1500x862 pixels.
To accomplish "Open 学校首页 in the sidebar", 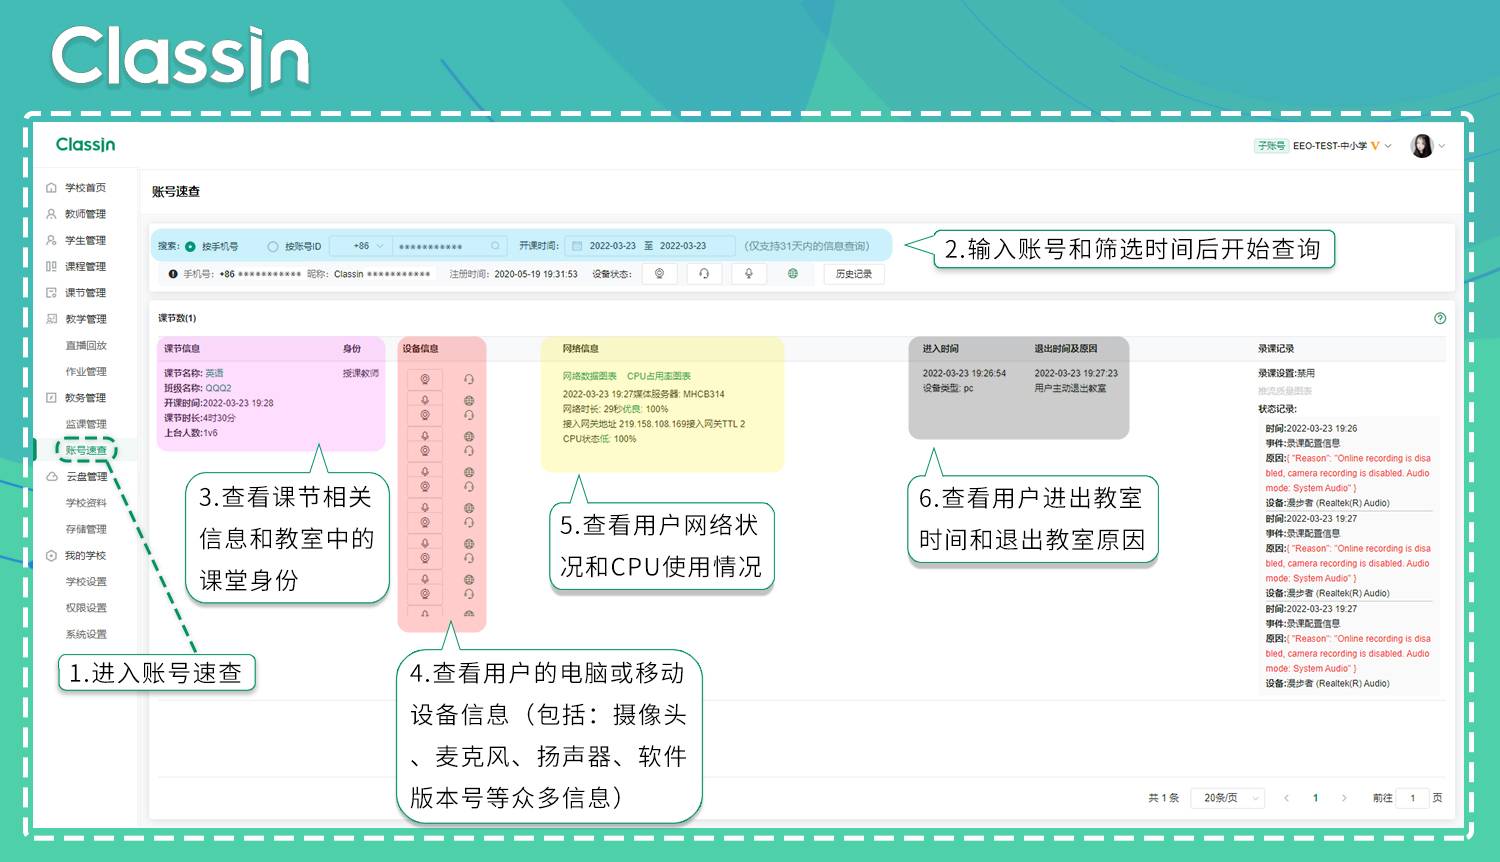I will [x=85, y=188].
